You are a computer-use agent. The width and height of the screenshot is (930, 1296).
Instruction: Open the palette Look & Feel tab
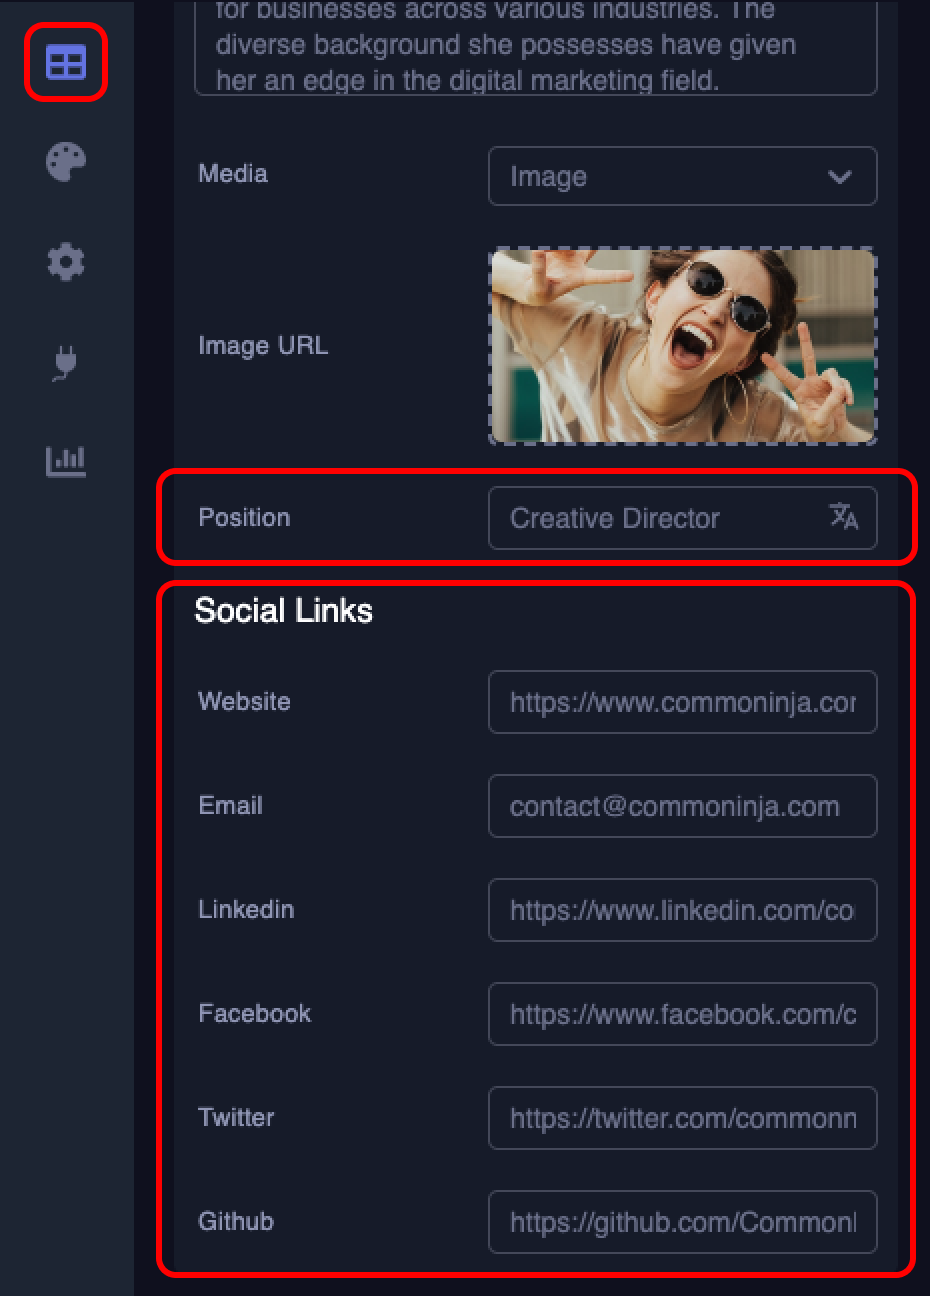point(66,162)
